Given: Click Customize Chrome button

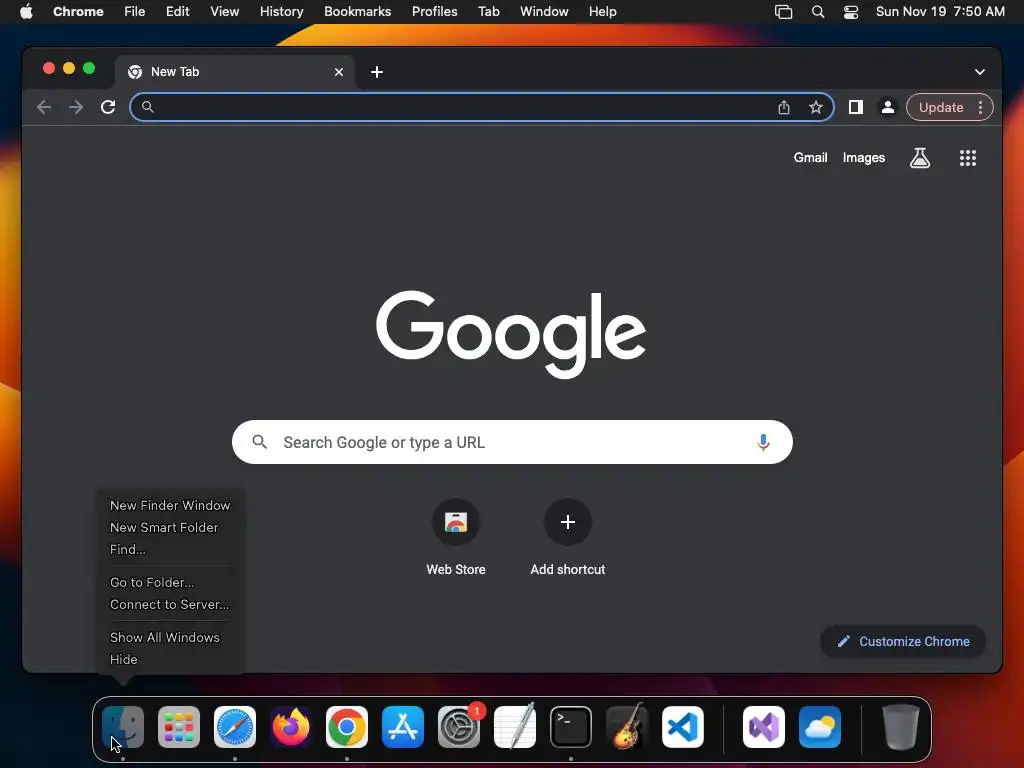Looking at the screenshot, I should click(903, 641).
